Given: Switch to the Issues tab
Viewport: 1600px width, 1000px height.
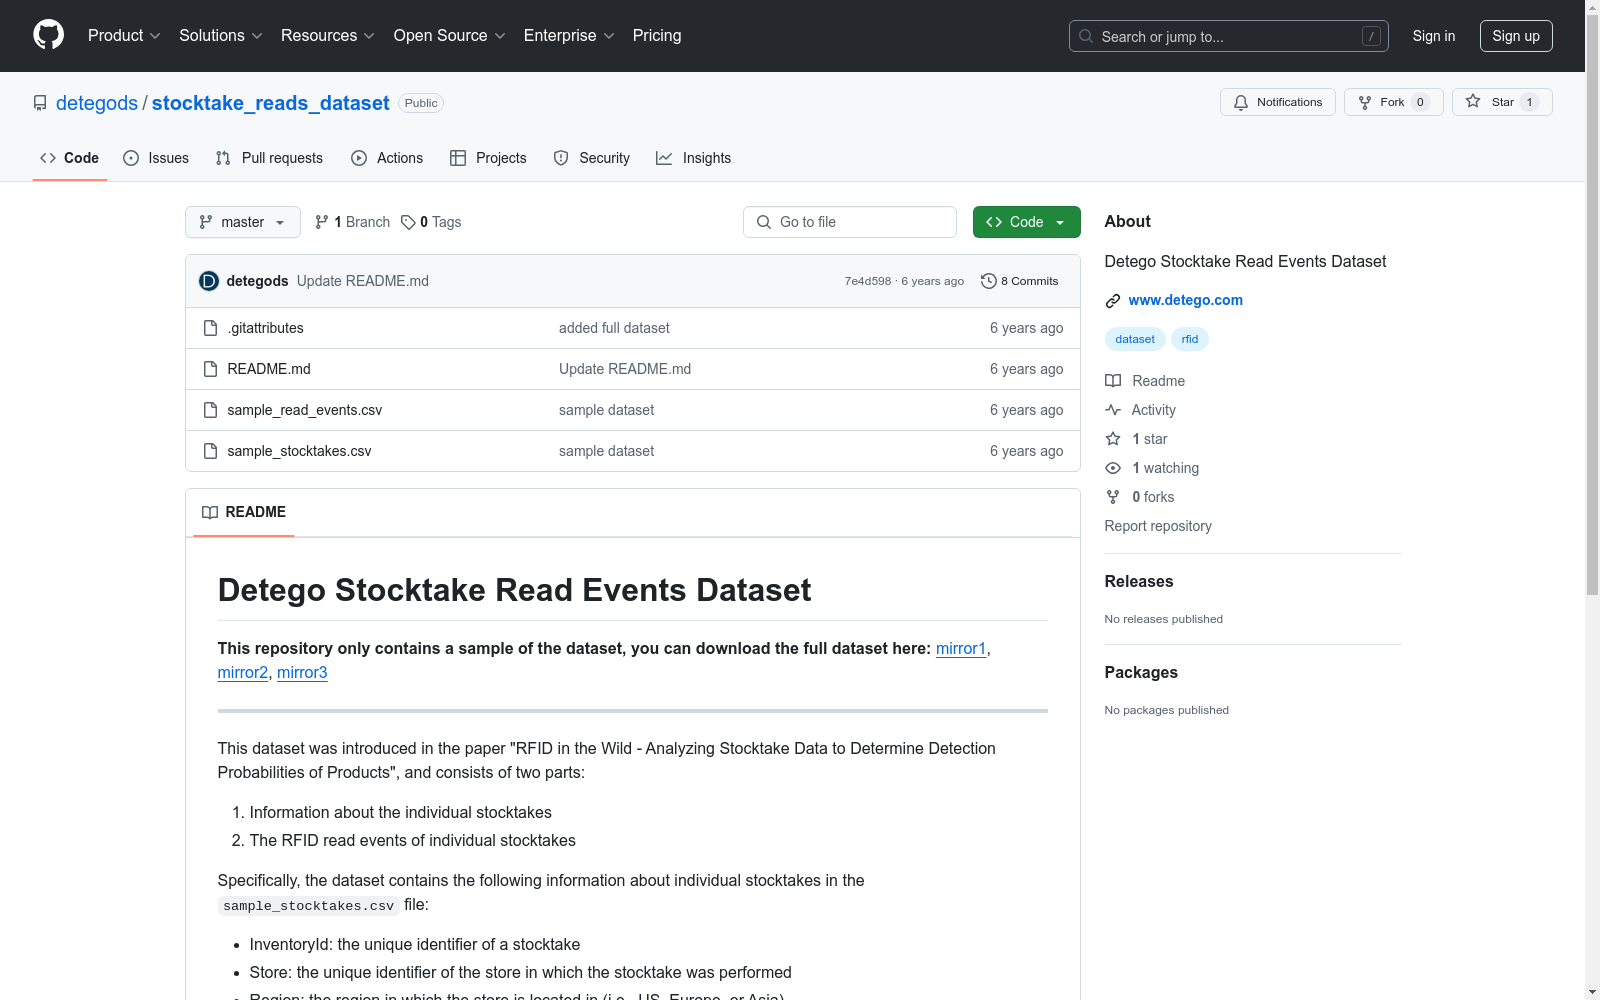Looking at the screenshot, I should 156,158.
